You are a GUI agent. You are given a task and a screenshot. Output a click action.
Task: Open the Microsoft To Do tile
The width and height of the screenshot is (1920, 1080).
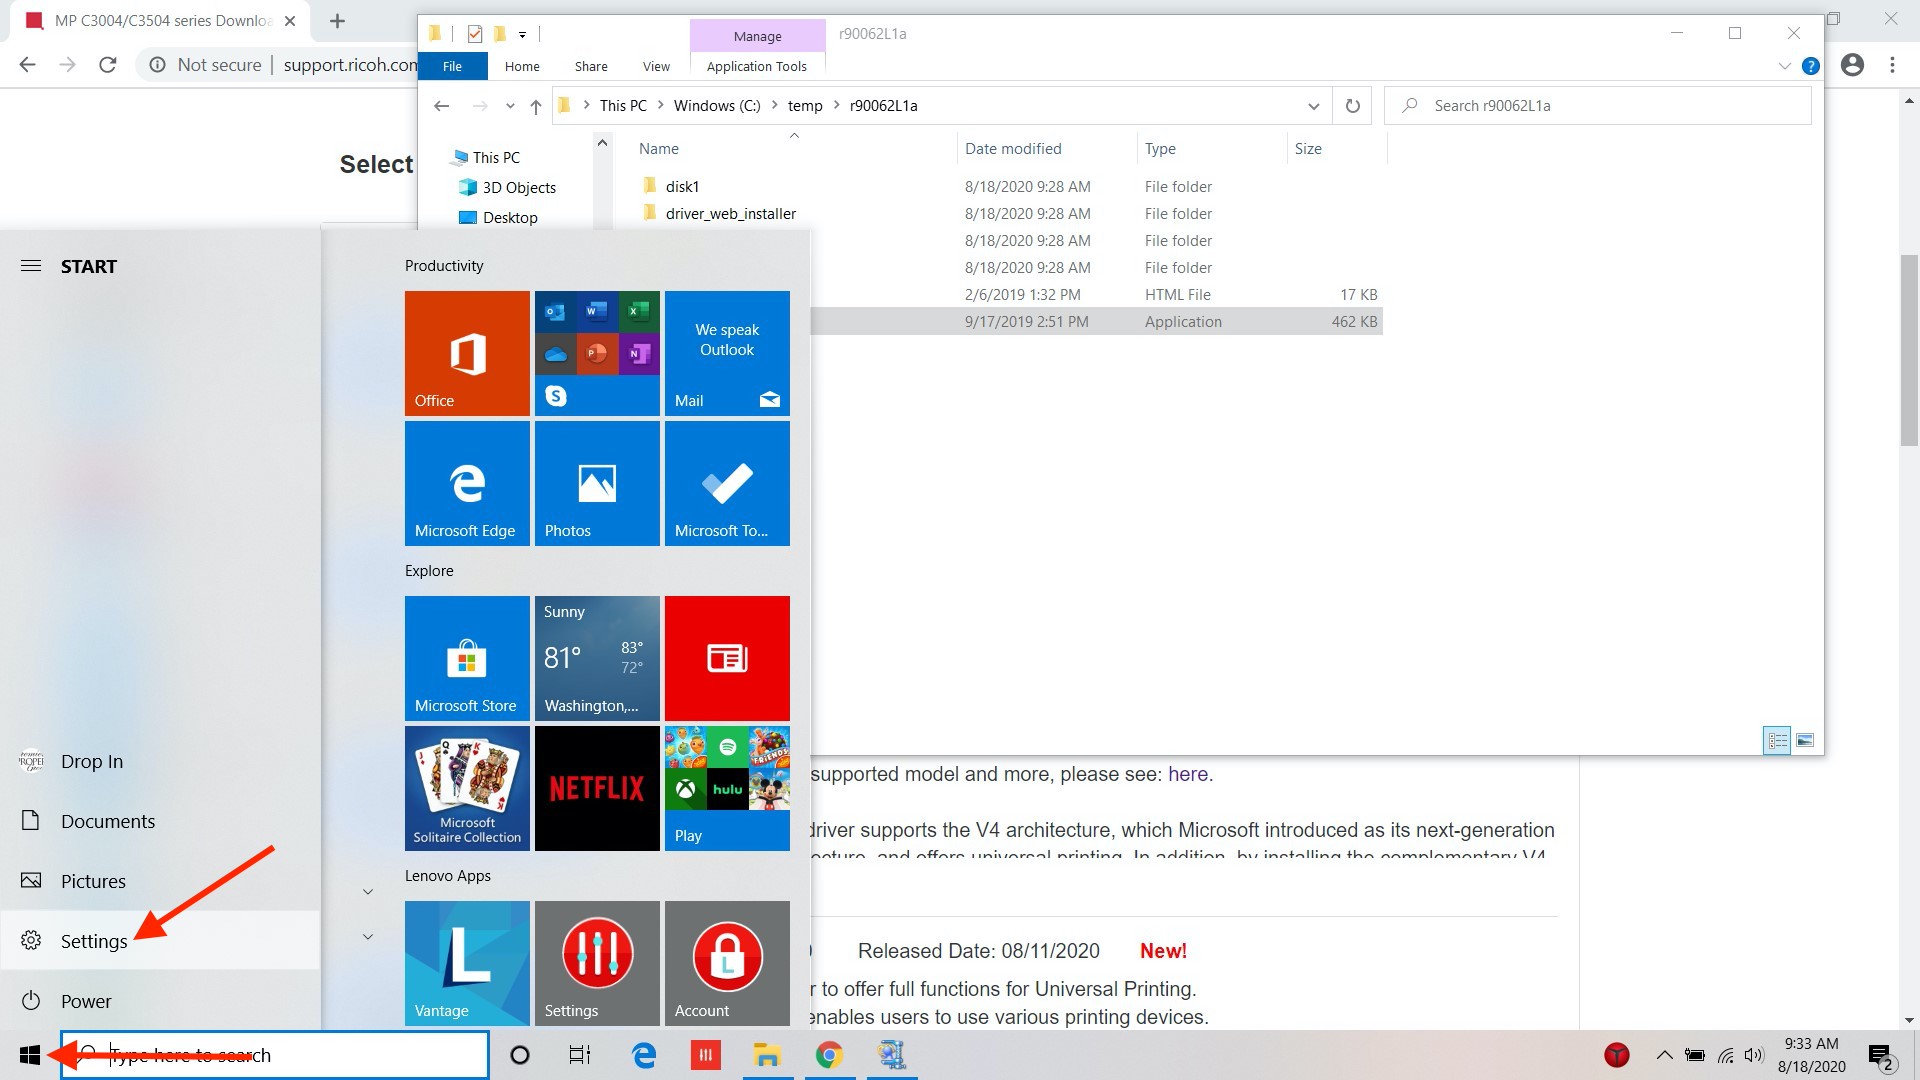[727, 483]
